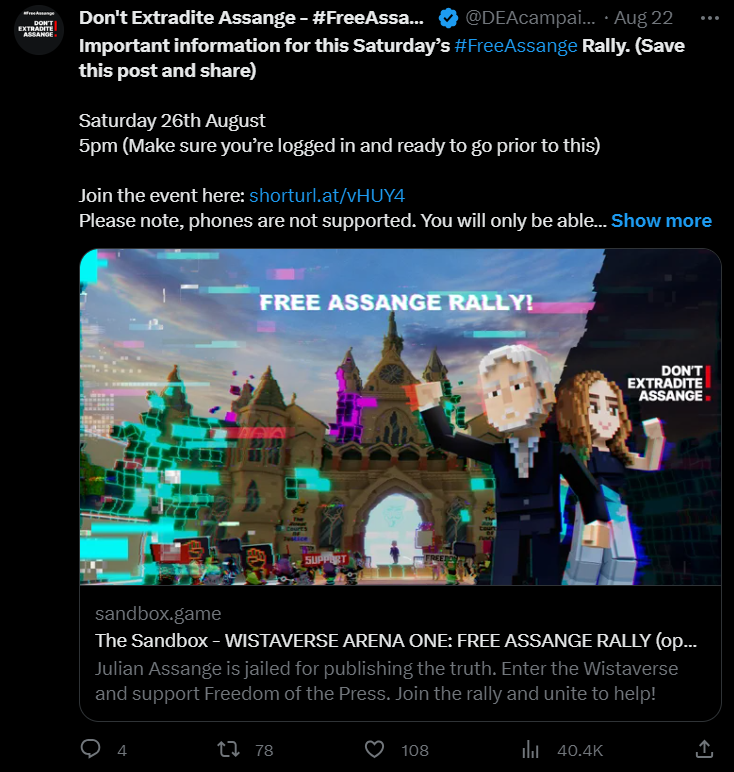This screenshot has width=734, height=772.
Task: Open the reply comment icon
Action: pos(91,749)
